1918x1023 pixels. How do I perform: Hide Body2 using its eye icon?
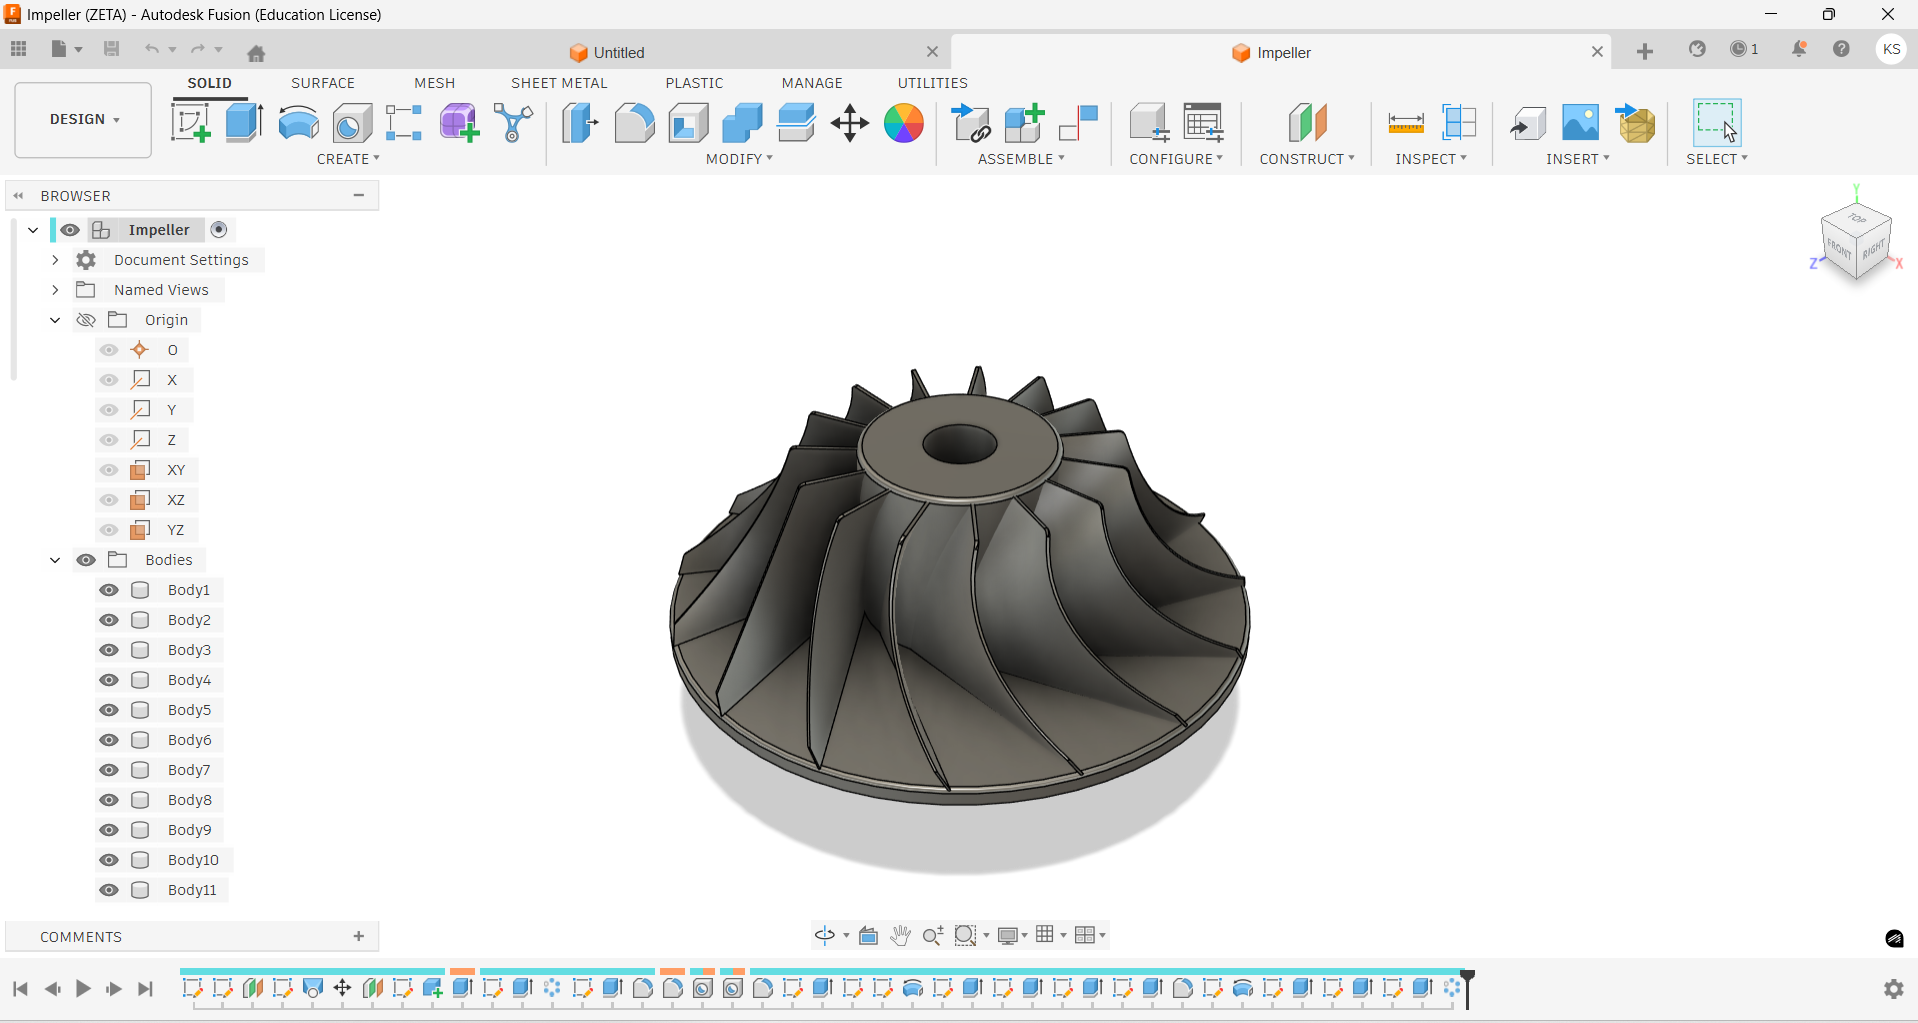(x=109, y=620)
